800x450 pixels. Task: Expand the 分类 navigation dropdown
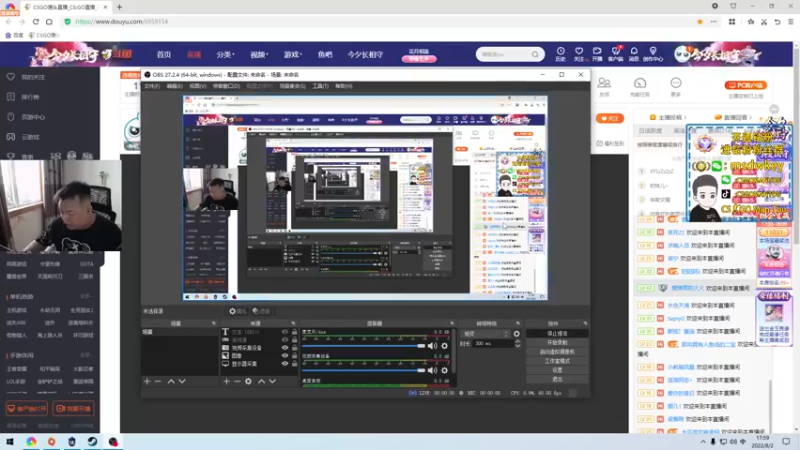225,54
